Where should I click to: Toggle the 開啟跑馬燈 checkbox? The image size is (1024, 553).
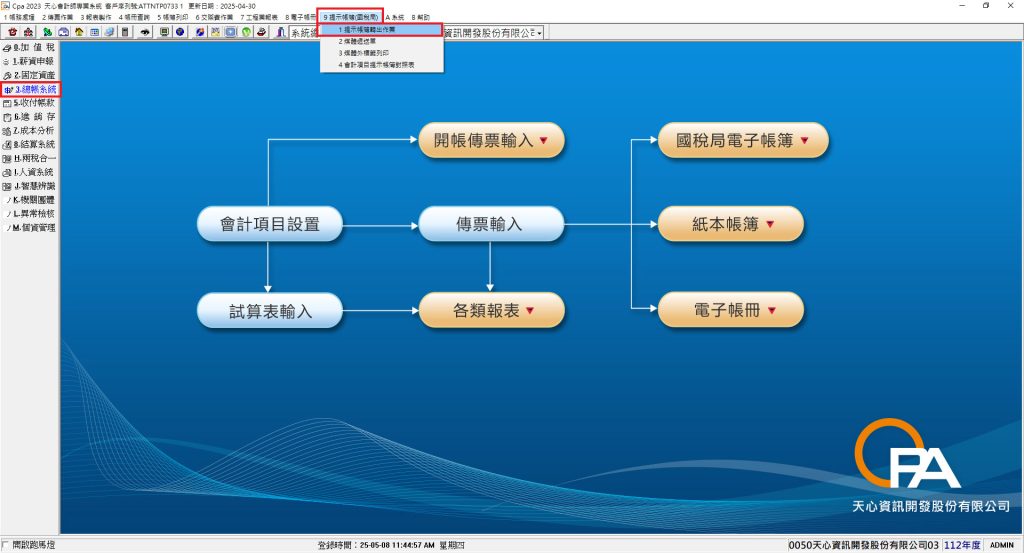point(5,545)
